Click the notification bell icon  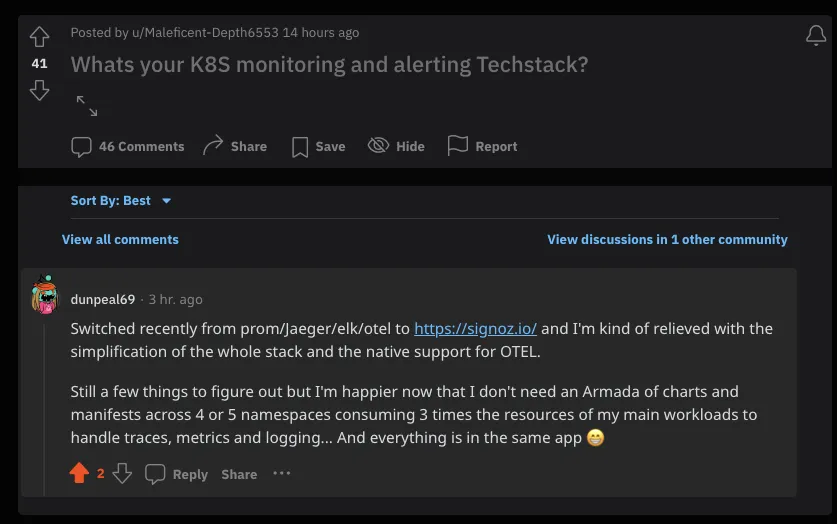(816, 36)
